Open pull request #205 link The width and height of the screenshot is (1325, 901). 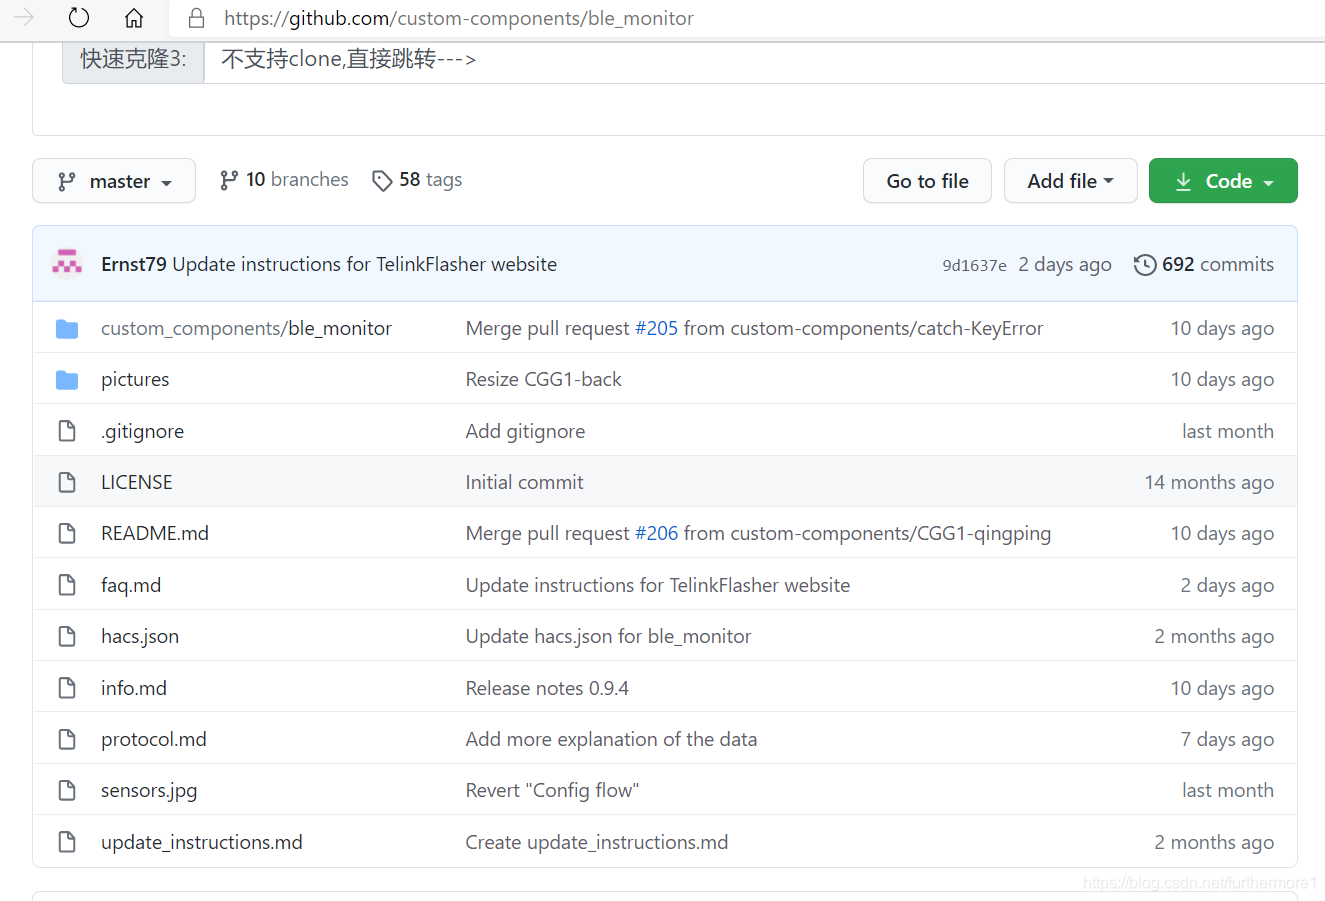click(x=656, y=328)
